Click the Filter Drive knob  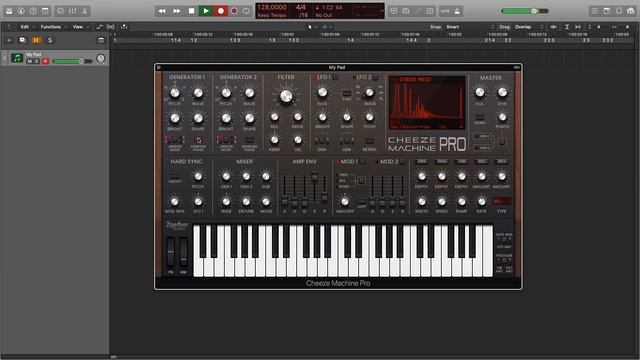tap(298, 118)
